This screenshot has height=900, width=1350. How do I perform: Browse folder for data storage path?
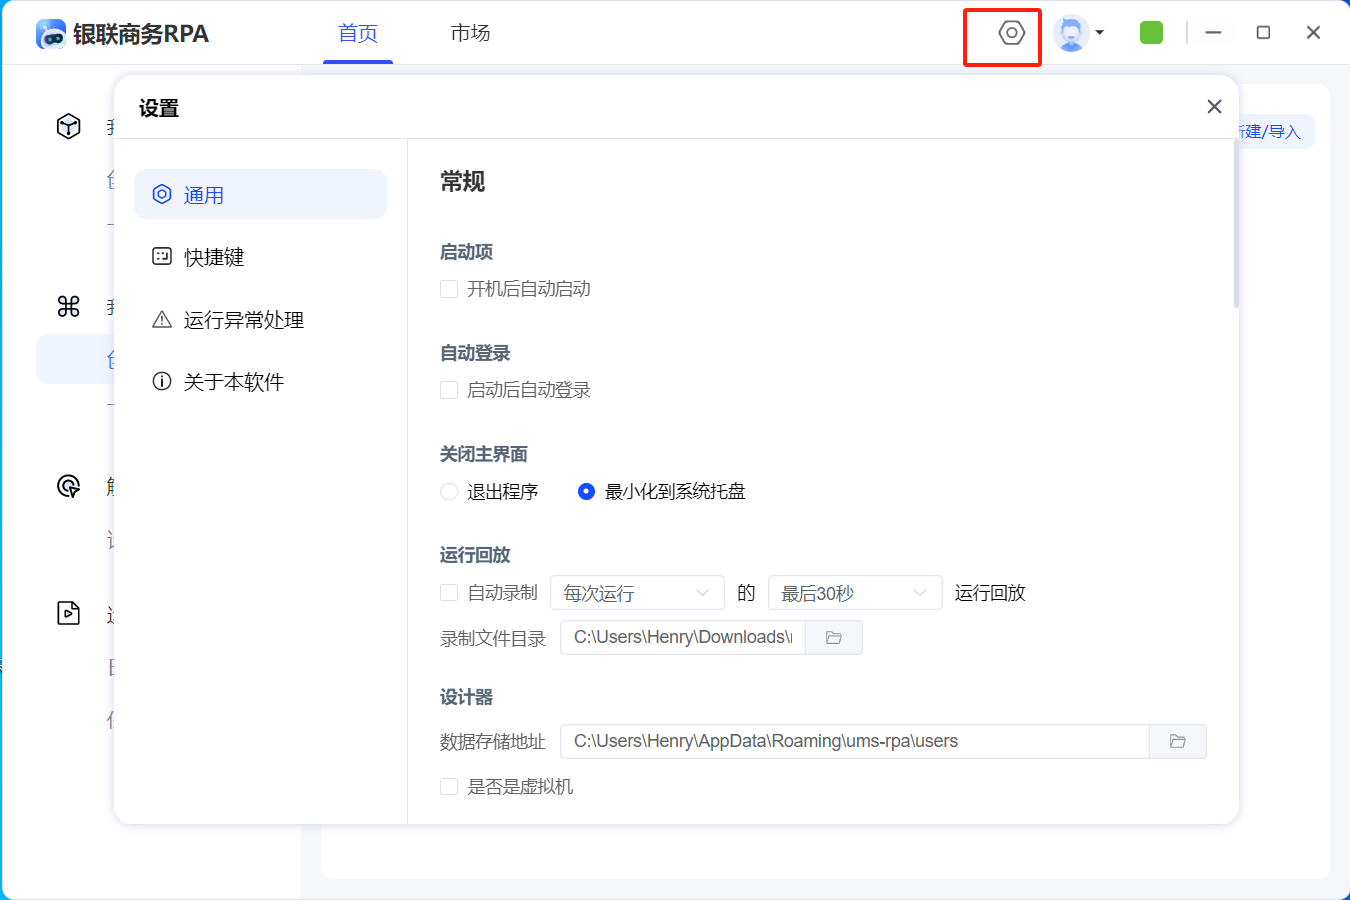click(1177, 741)
